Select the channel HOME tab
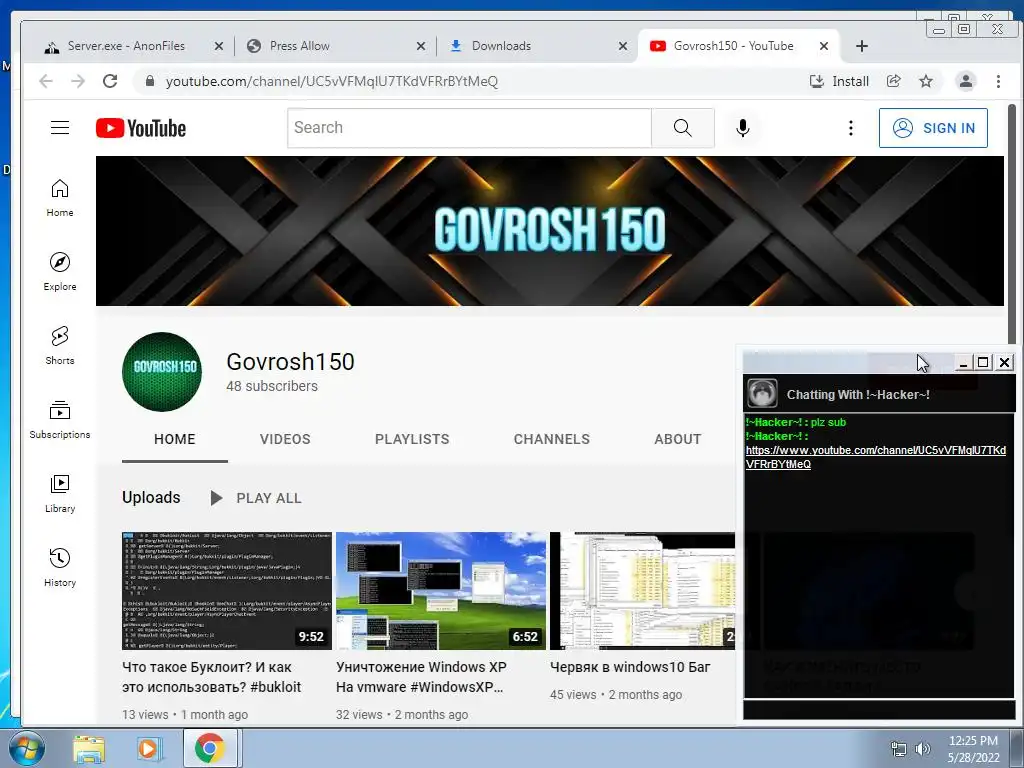The image size is (1024, 768). click(x=174, y=440)
